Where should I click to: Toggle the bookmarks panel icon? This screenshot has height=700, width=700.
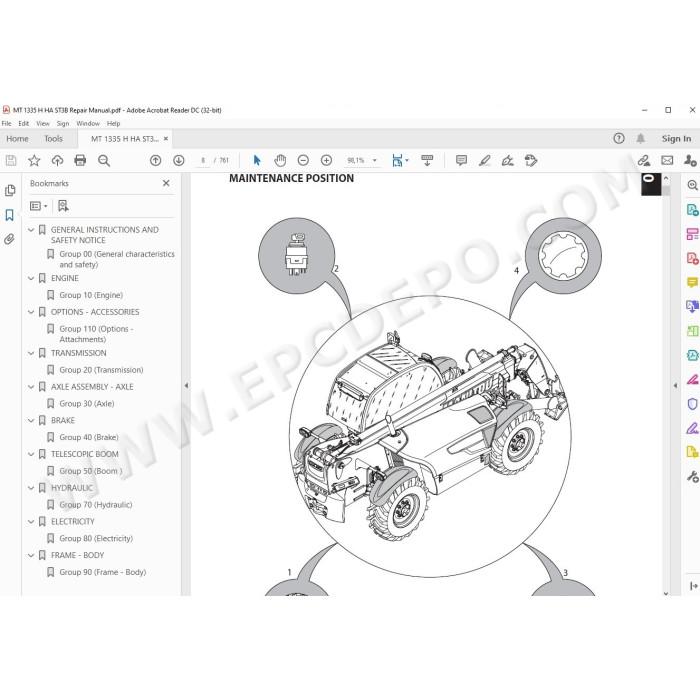[9, 215]
